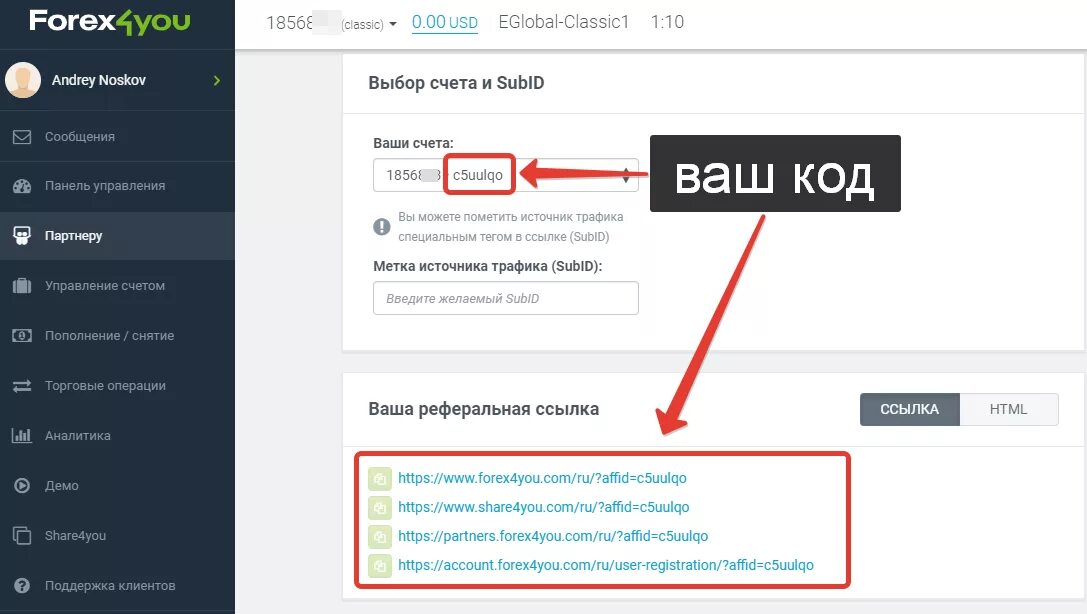Click the Сообщения envelope icon

pyautogui.click(x=22, y=137)
